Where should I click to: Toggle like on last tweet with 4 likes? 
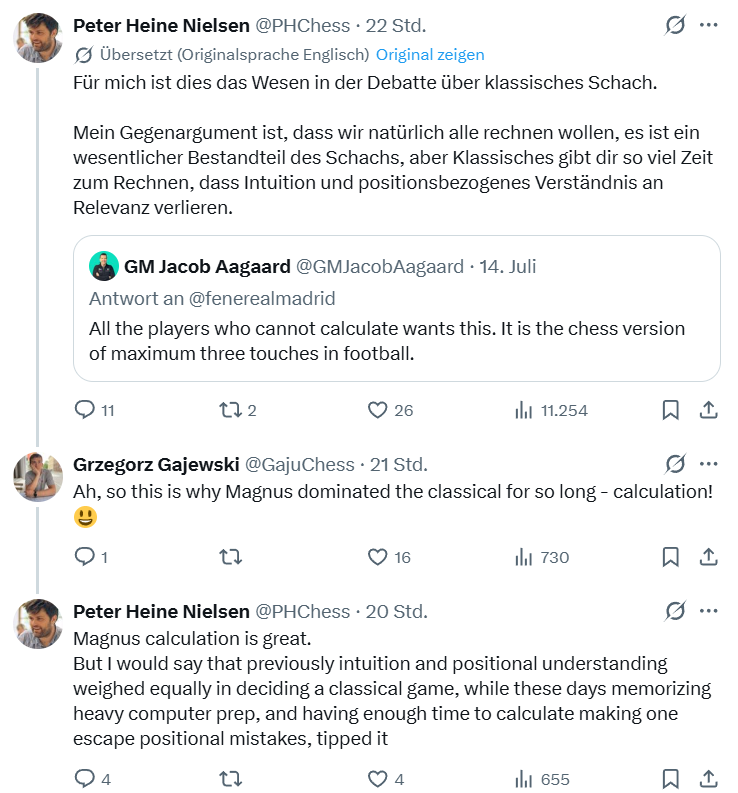pos(385,779)
